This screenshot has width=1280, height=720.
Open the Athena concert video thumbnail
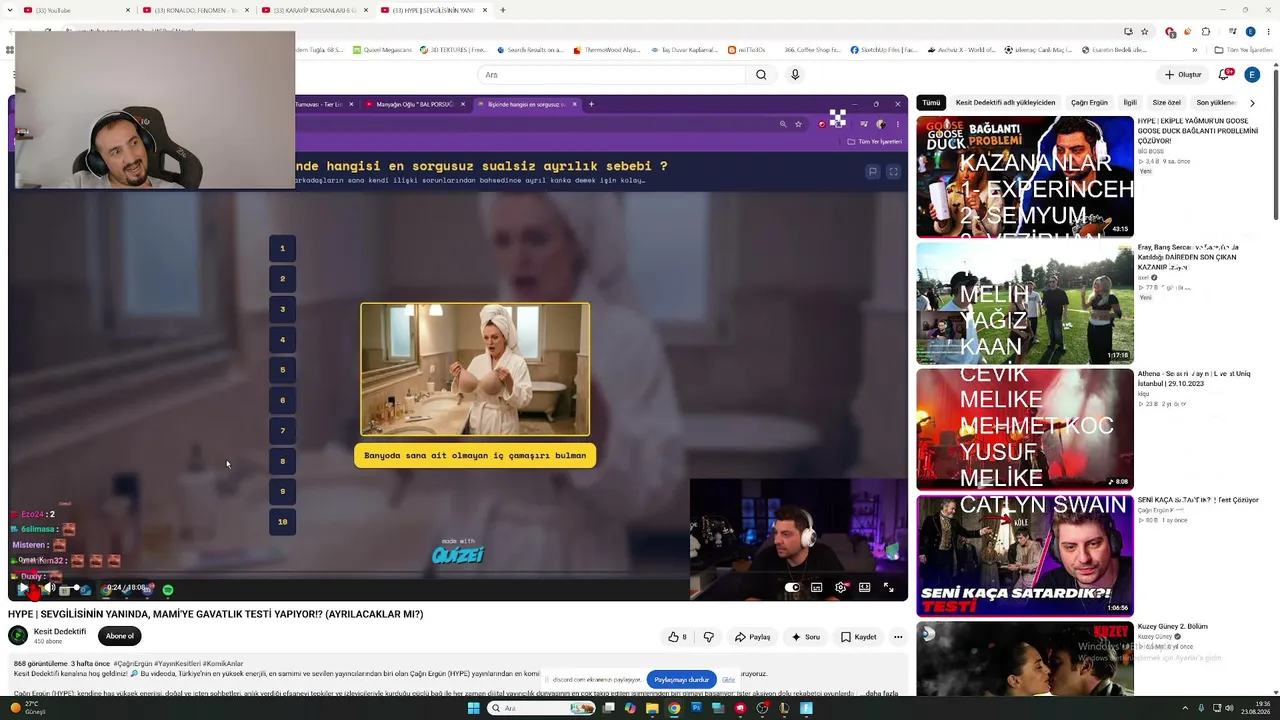click(1025, 430)
